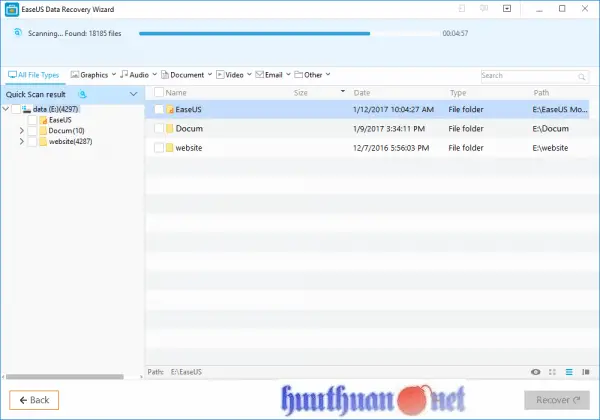600x420 pixels.
Task: Sort by the Size column header
Action: click(x=301, y=93)
